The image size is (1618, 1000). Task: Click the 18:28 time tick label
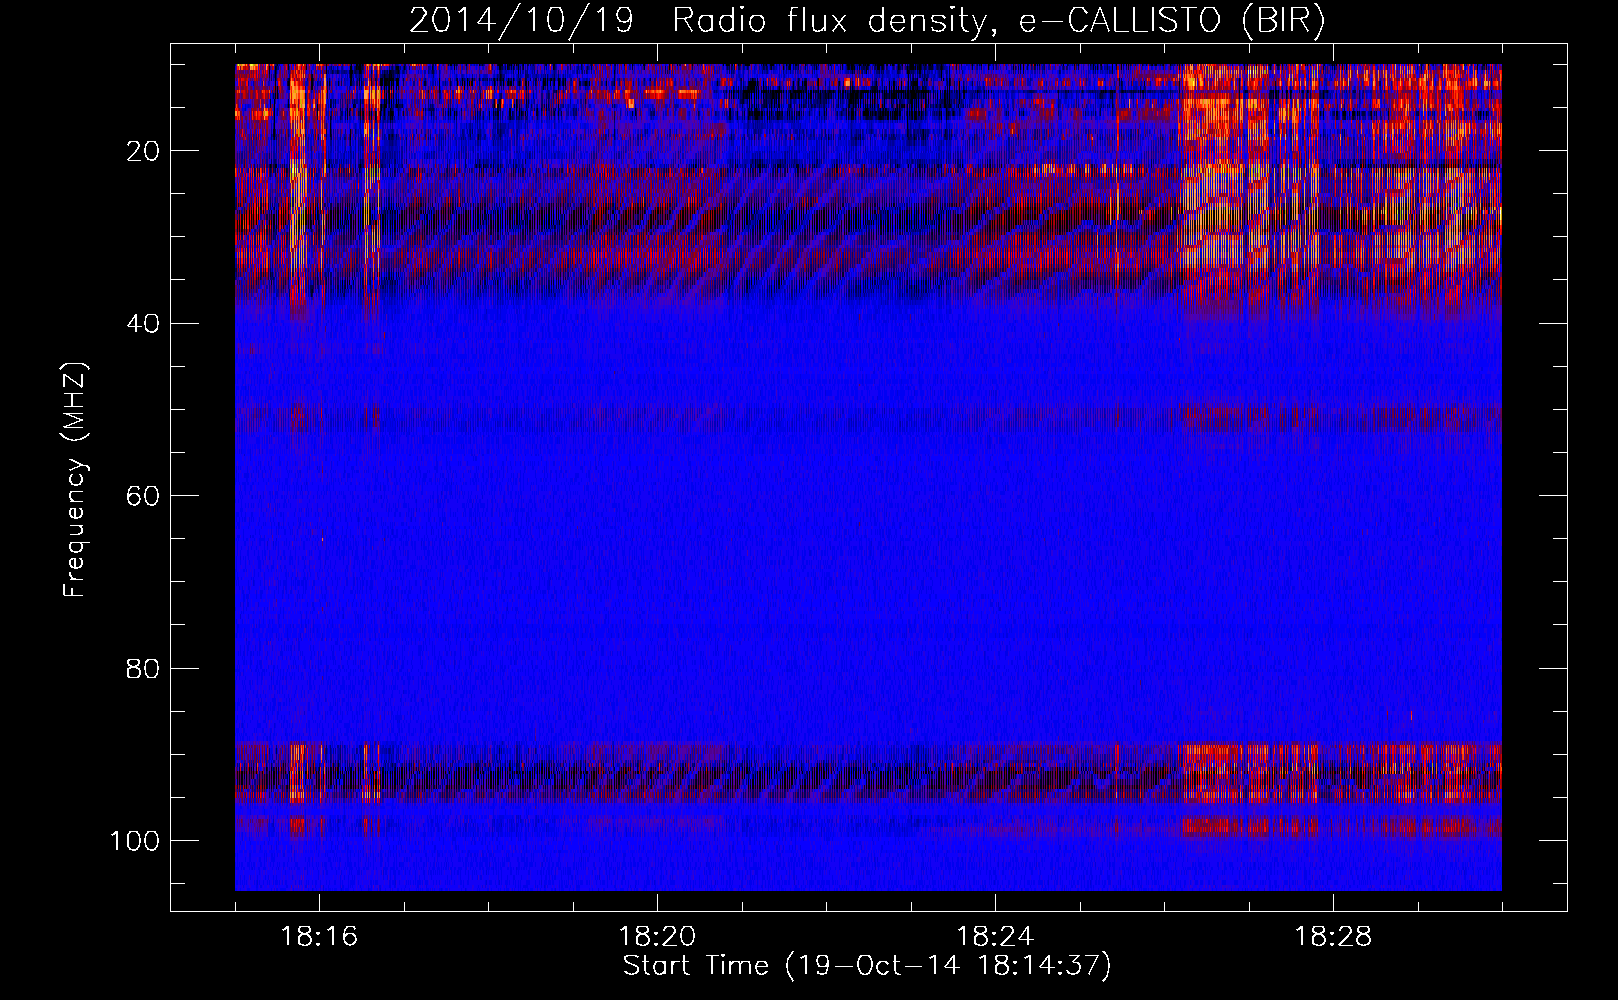pyautogui.click(x=1333, y=937)
